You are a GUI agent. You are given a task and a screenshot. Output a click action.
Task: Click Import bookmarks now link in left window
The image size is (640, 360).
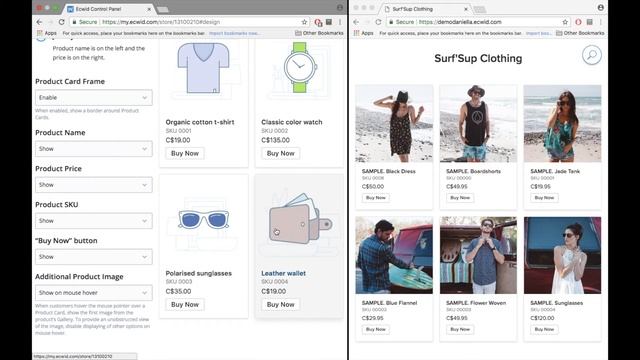click(233, 33)
